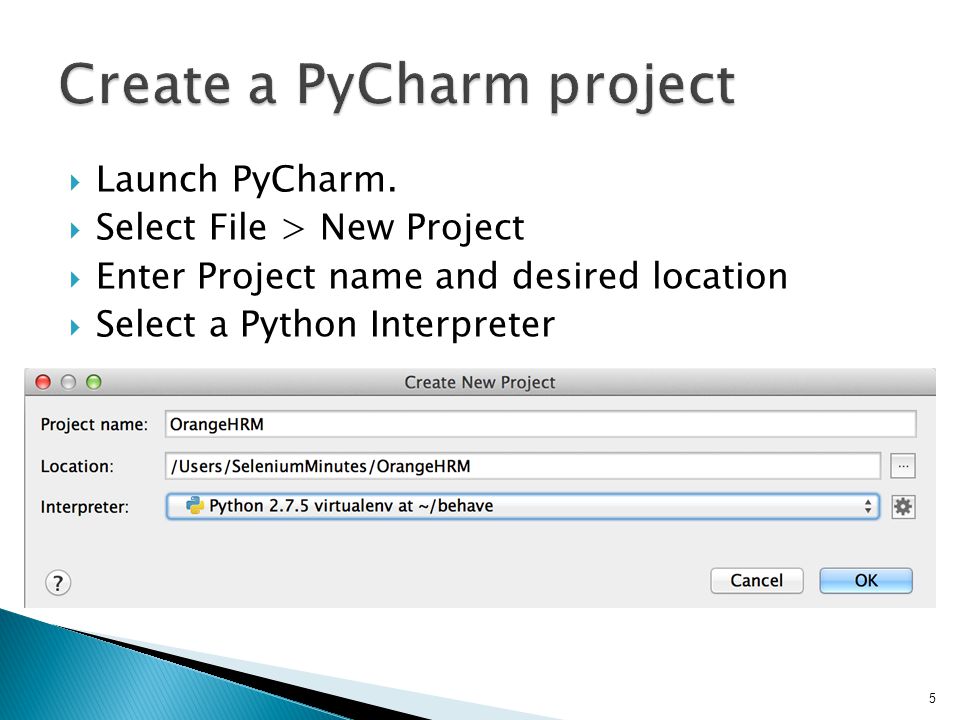This screenshot has width=960, height=720.
Task: Click the 'Location:' label
Action: tap(77, 467)
